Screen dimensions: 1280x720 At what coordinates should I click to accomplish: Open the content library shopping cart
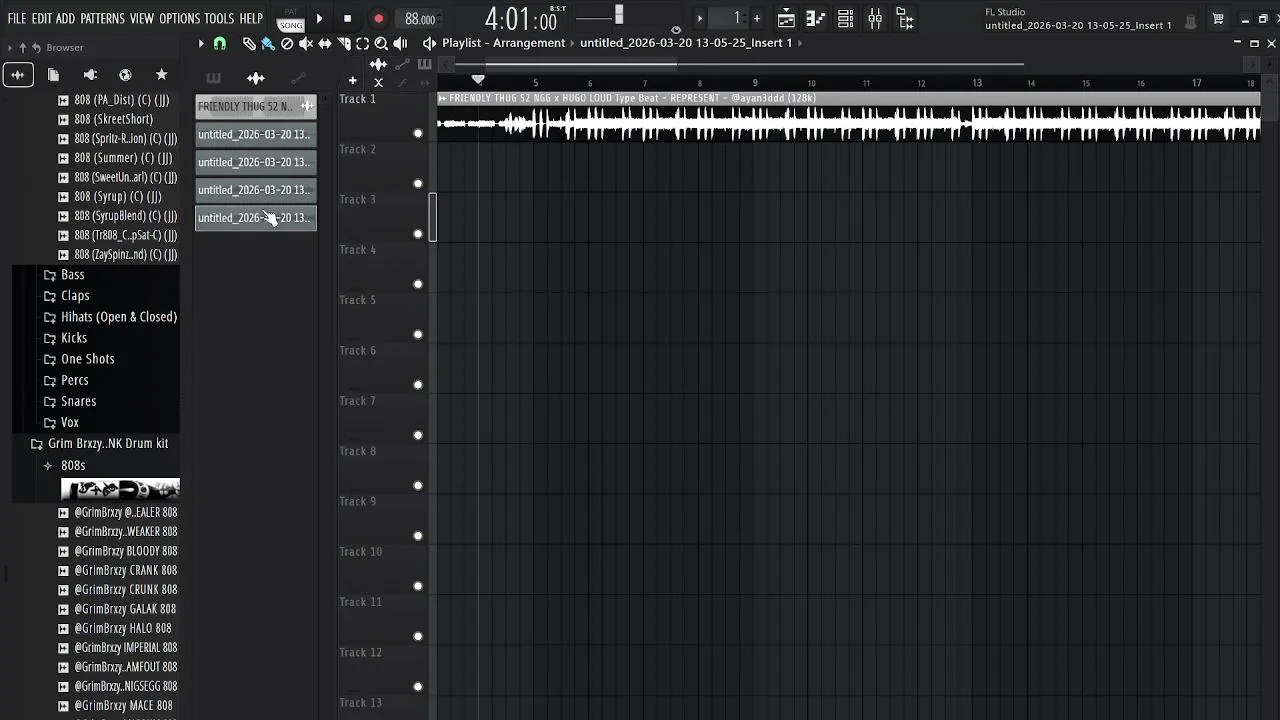(x=1218, y=19)
